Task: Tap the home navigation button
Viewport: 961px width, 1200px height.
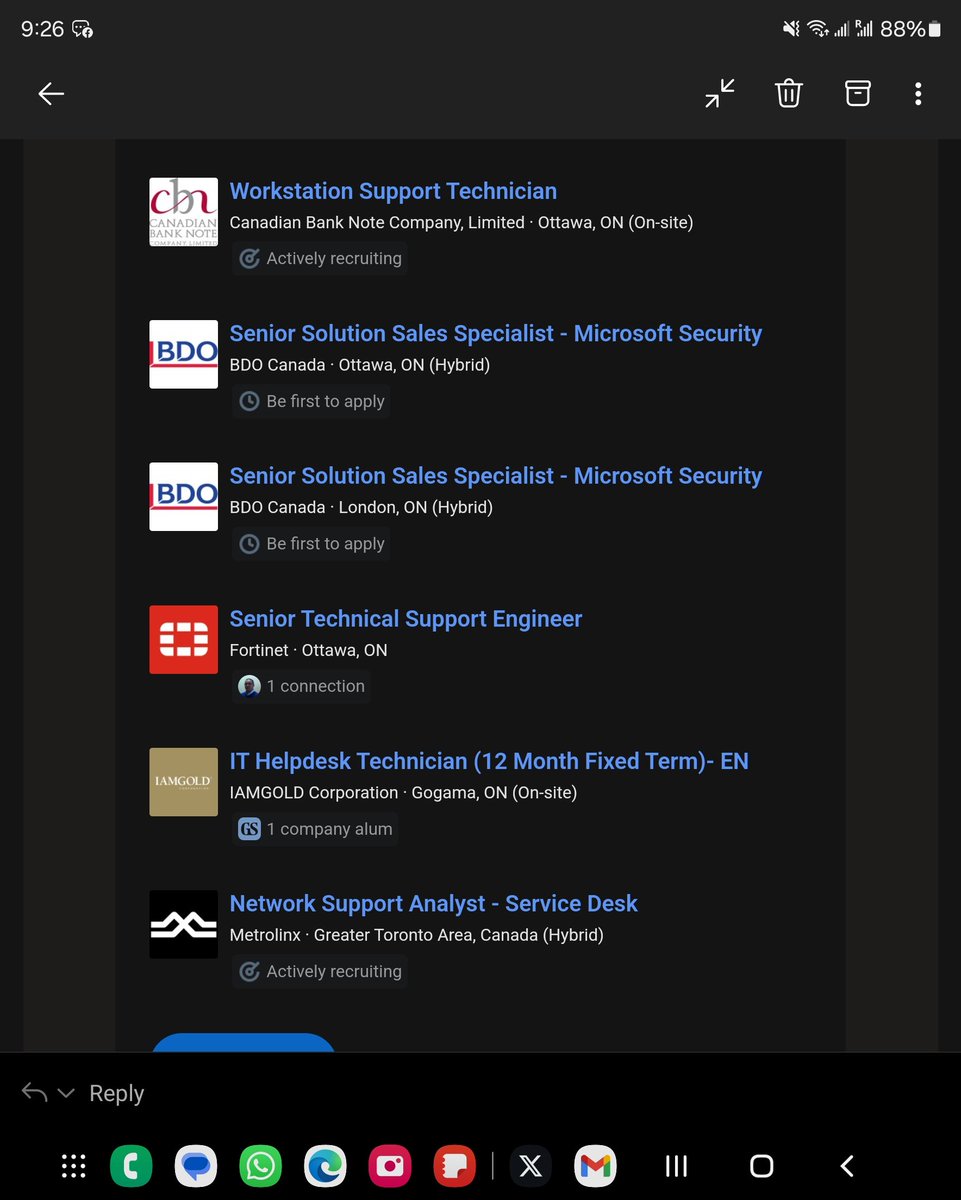Action: [x=762, y=1166]
